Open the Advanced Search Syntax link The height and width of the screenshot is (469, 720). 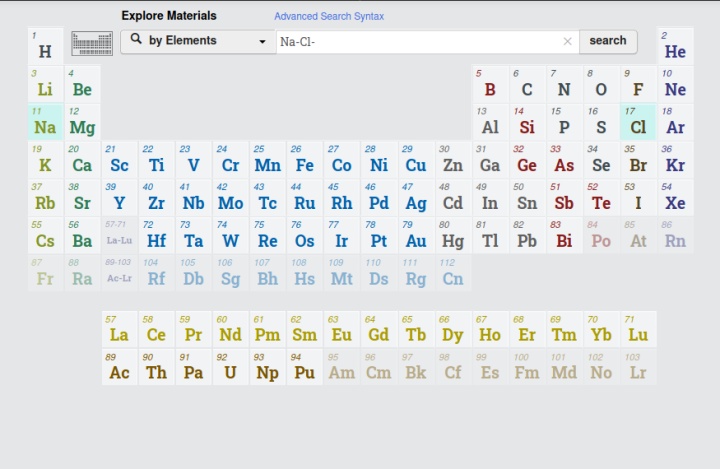tap(329, 16)
